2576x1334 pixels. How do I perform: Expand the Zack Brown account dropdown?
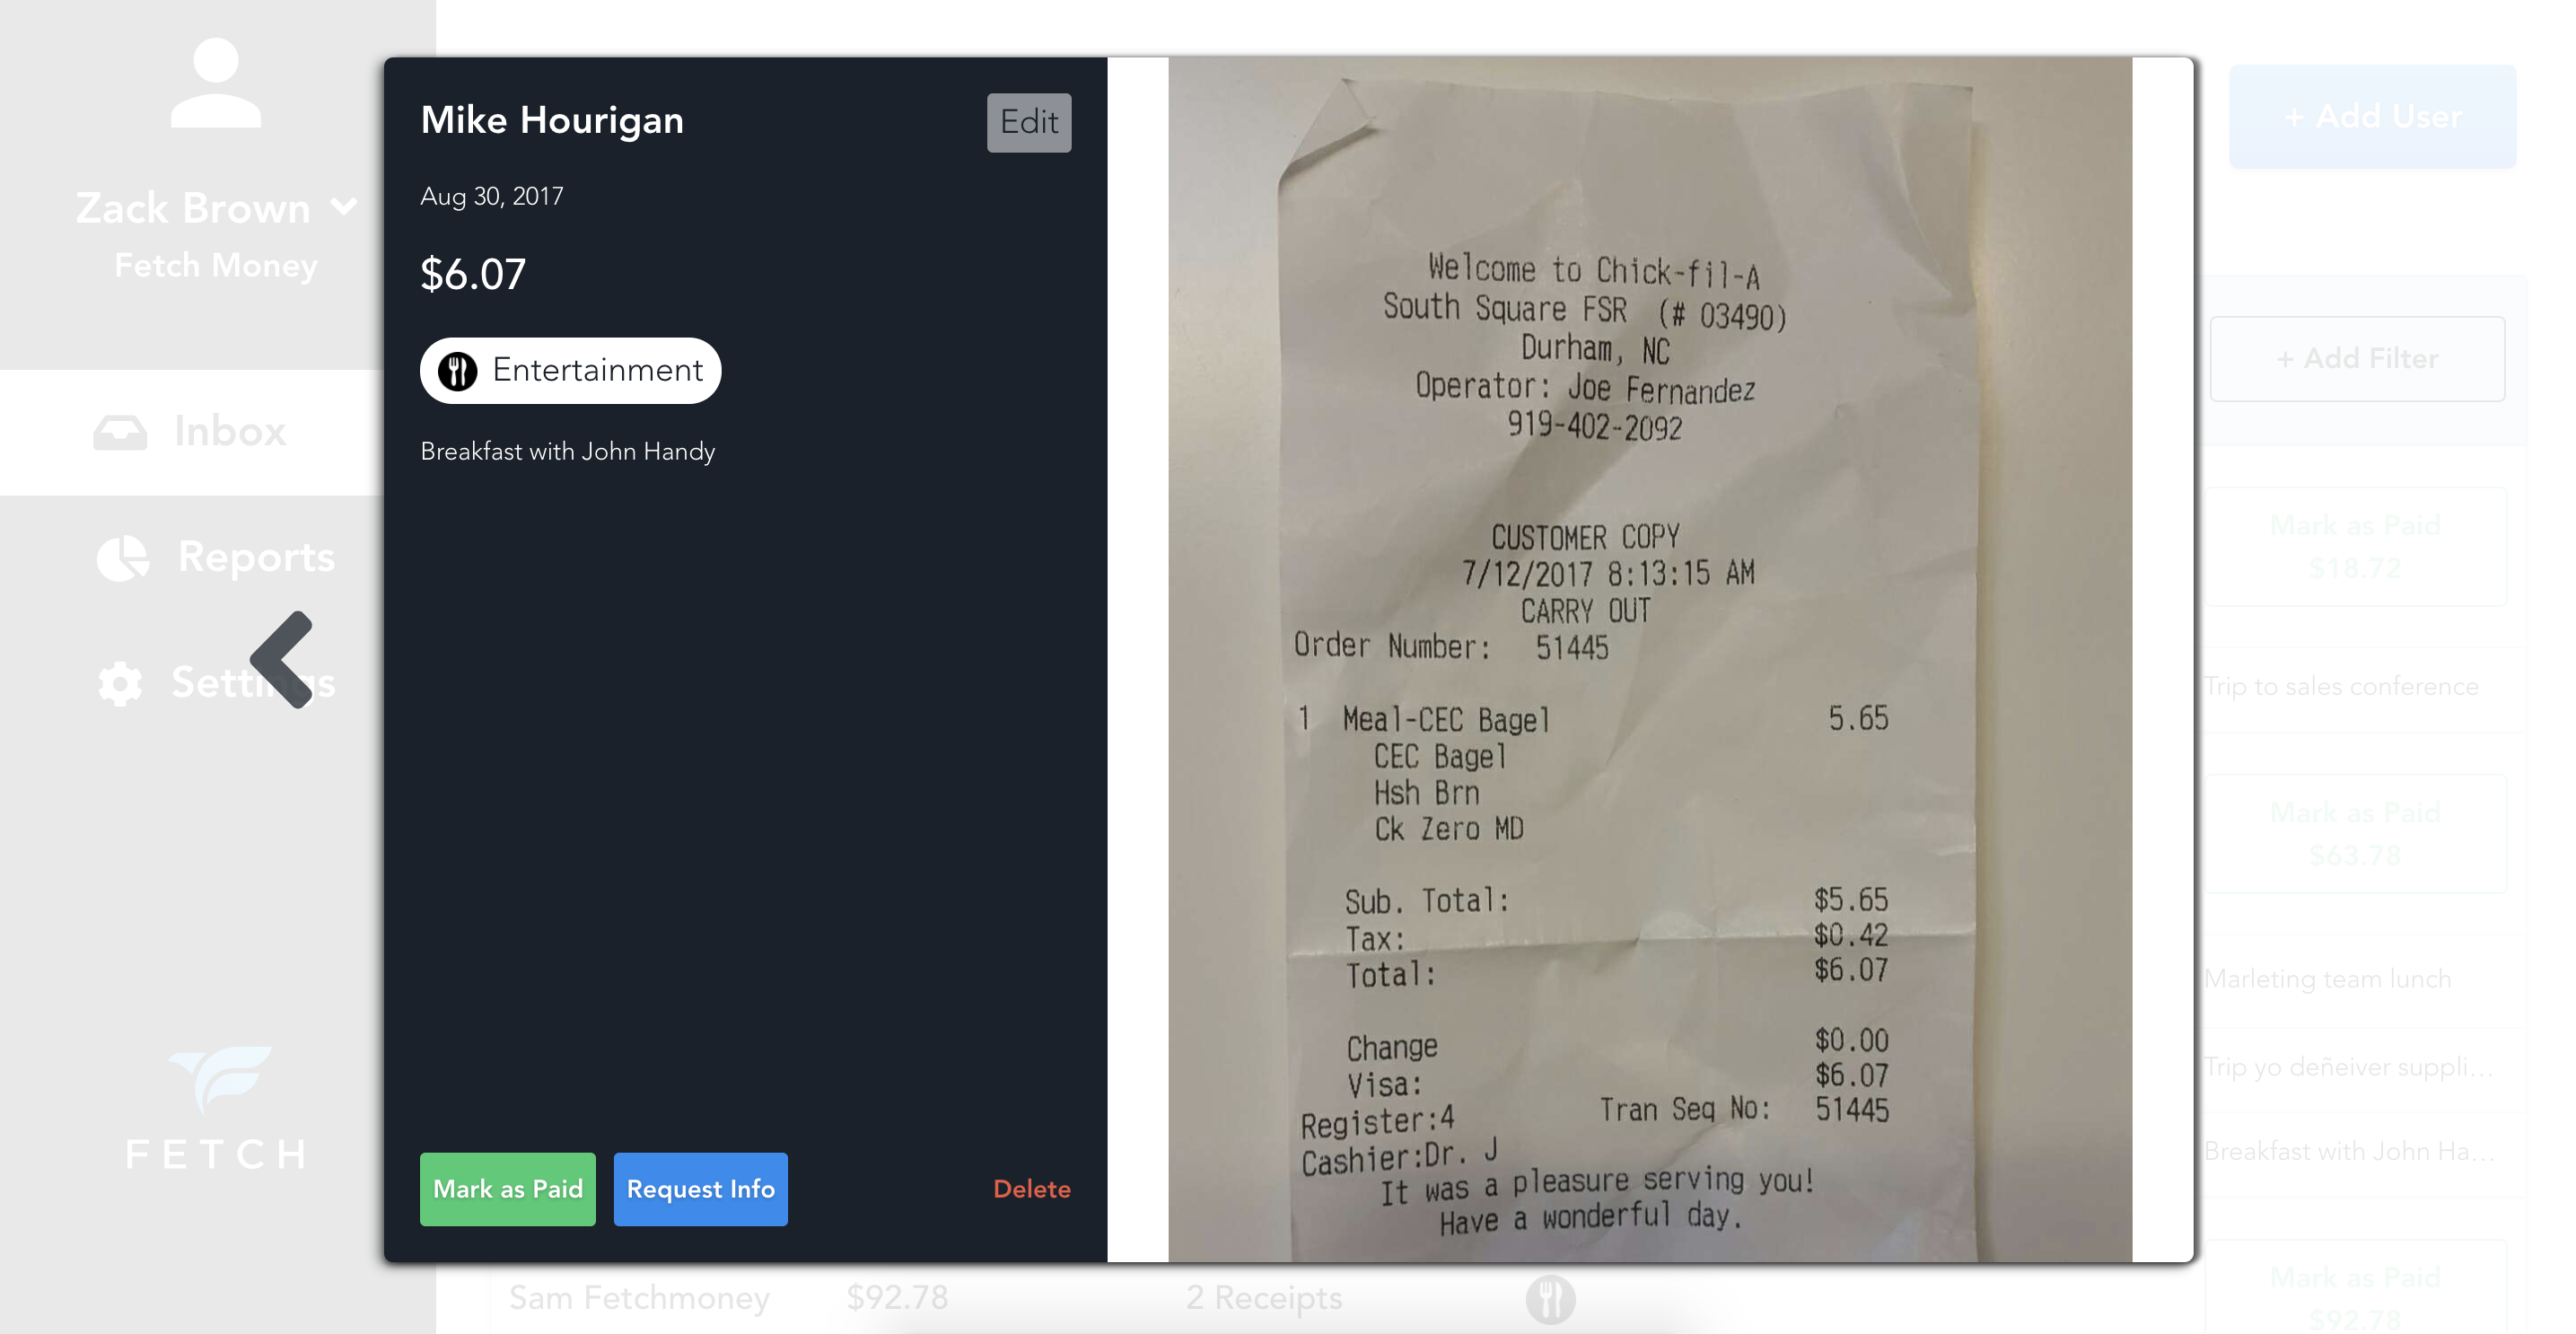pyautogui.click(x=343, y=207)
